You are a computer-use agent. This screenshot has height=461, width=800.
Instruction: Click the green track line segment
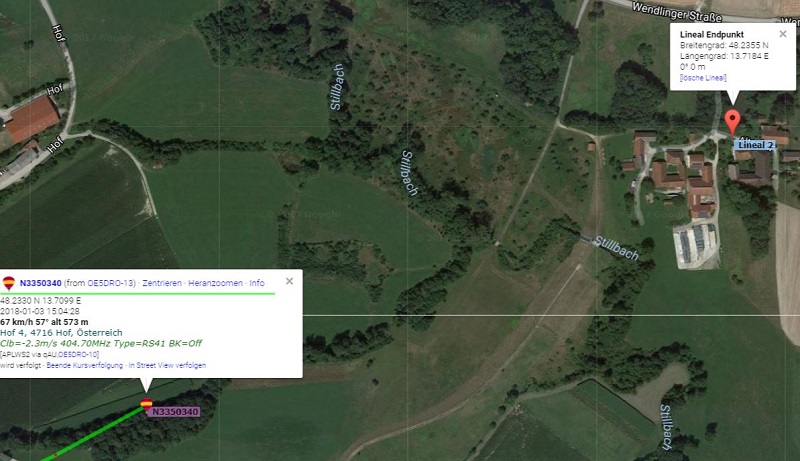[94, 433]
